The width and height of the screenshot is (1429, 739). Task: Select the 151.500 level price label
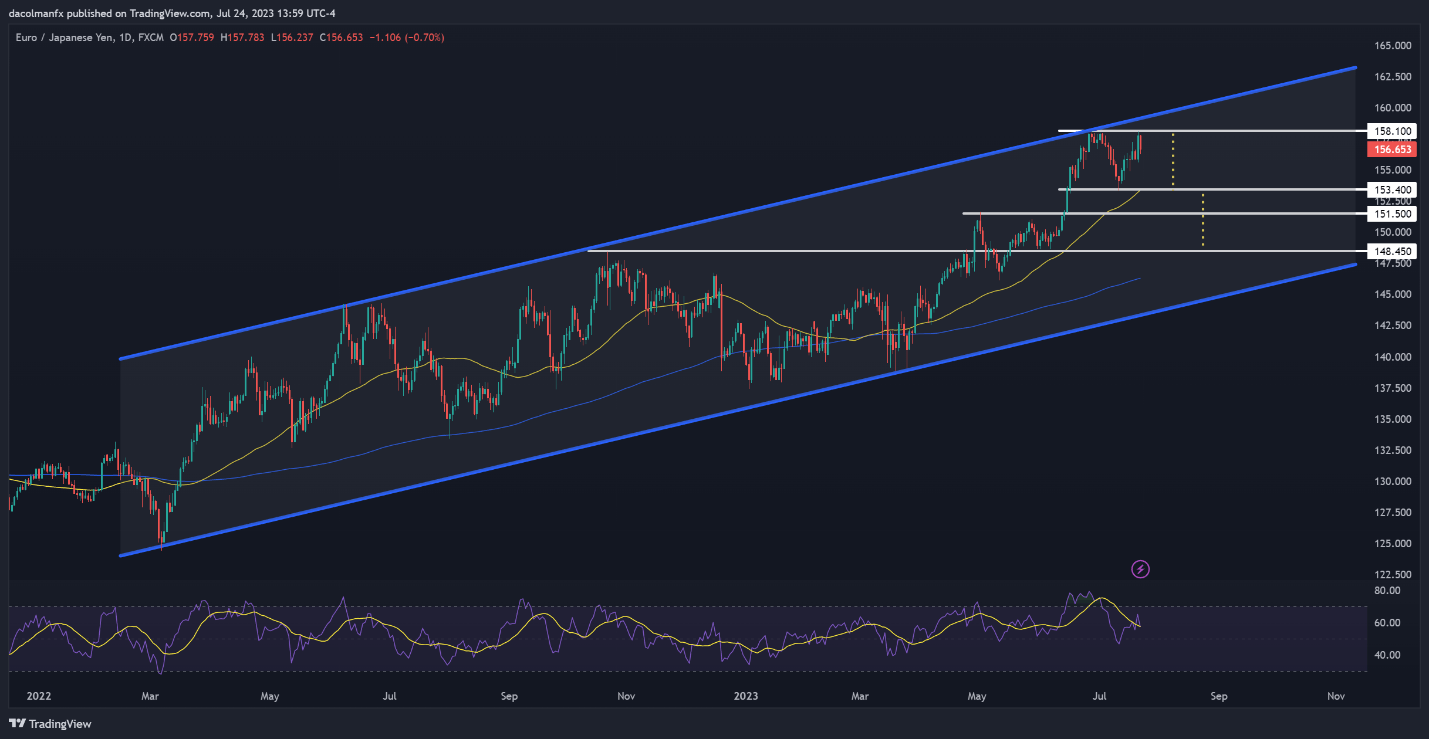tap(1391, 213)
